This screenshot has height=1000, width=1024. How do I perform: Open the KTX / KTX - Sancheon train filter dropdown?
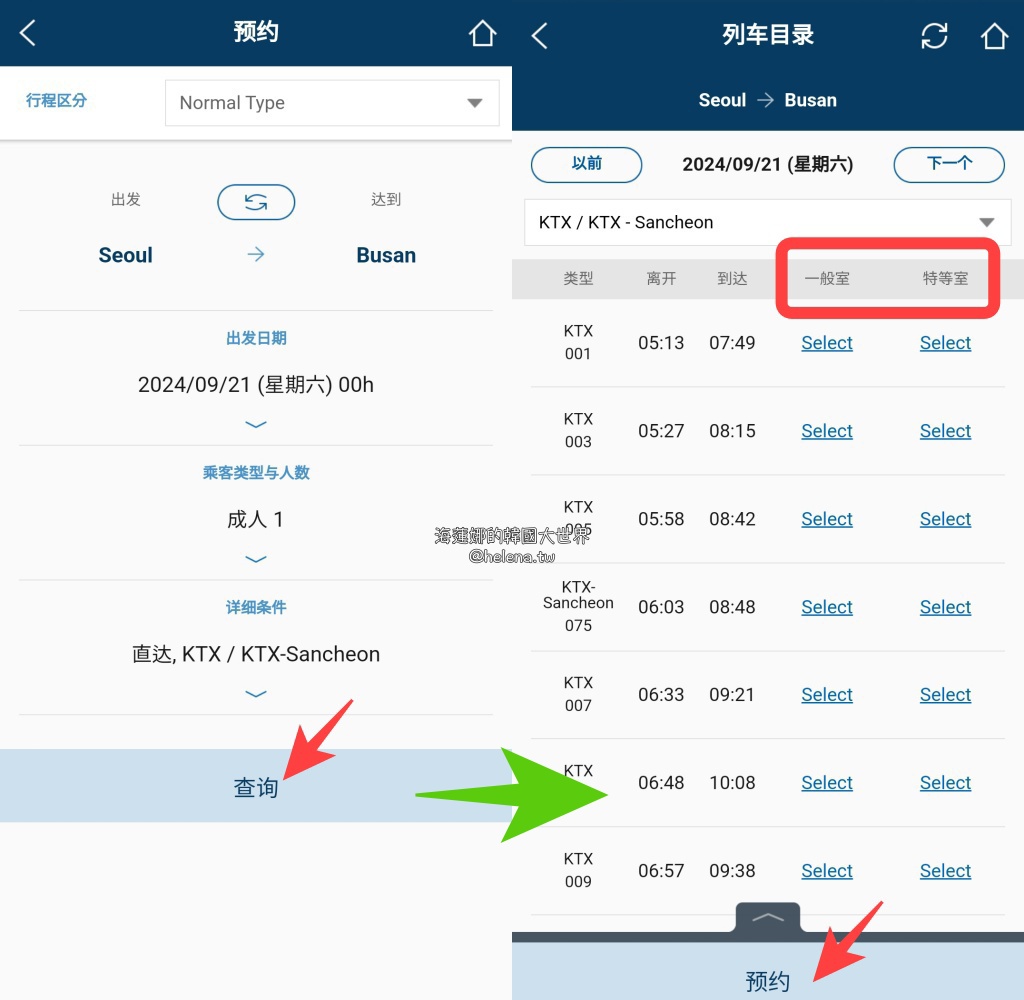pos(767,222)
